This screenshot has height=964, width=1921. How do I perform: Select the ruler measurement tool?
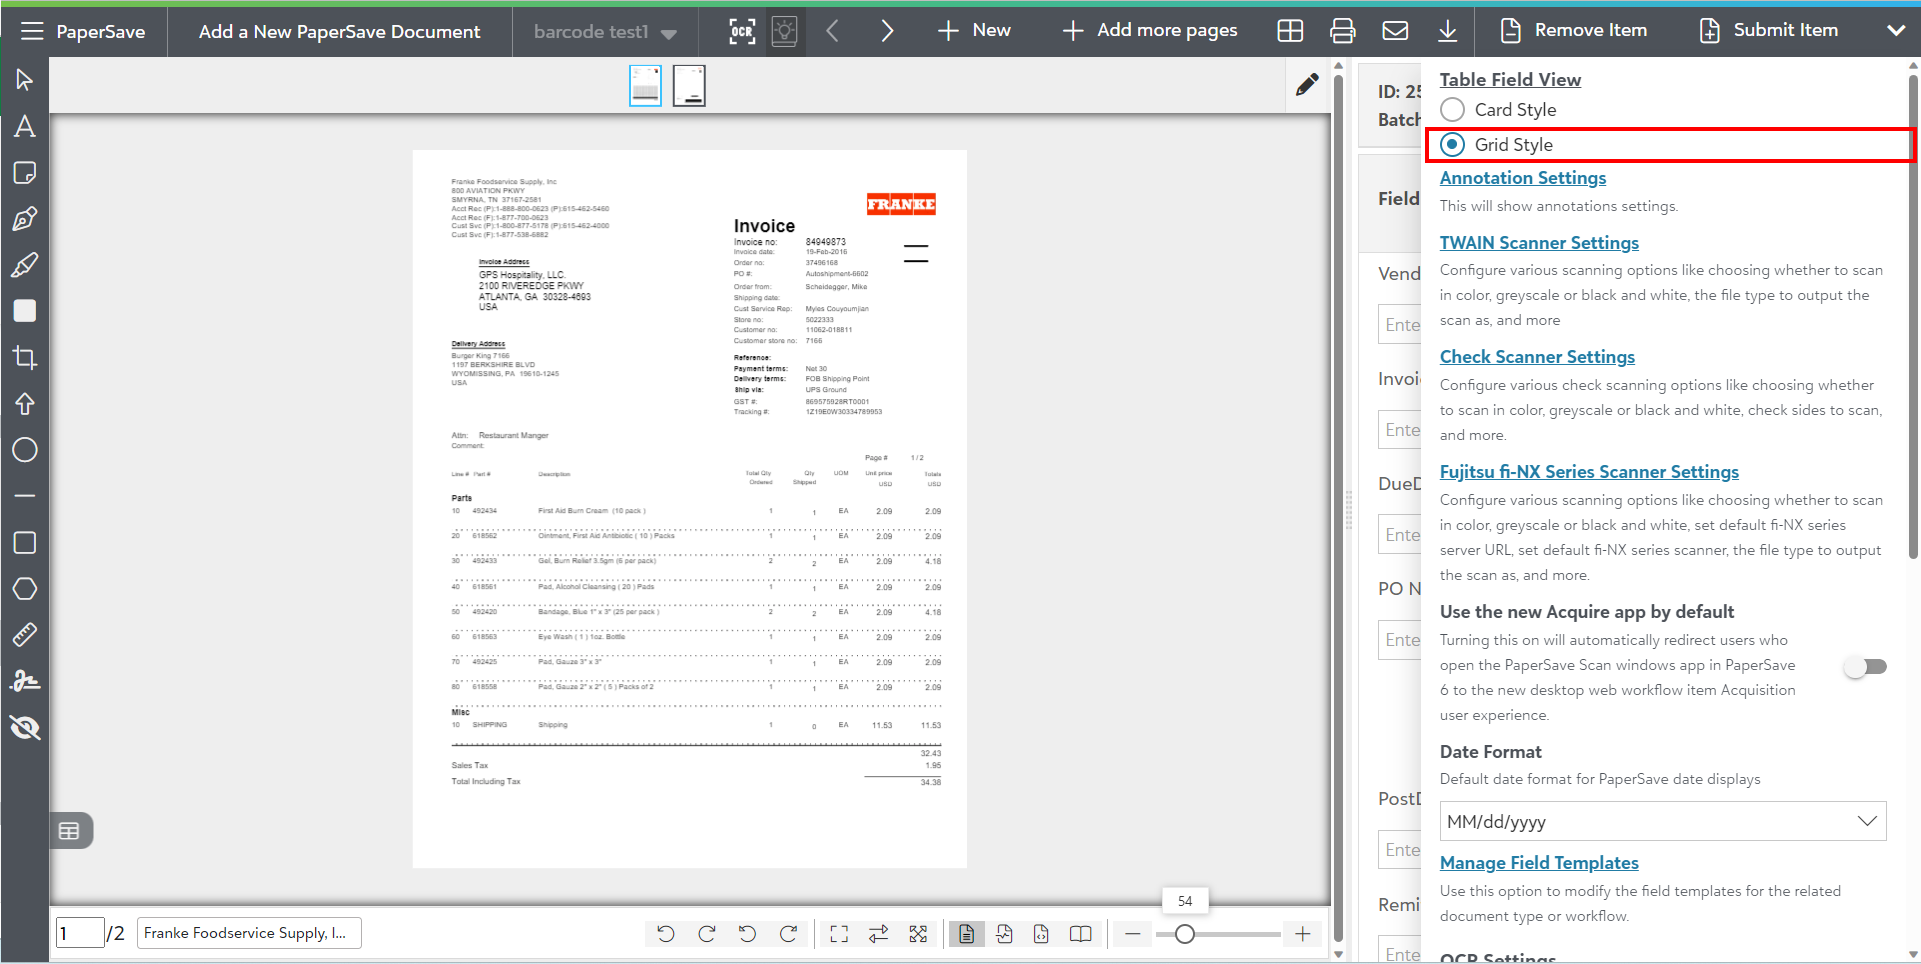25,634
